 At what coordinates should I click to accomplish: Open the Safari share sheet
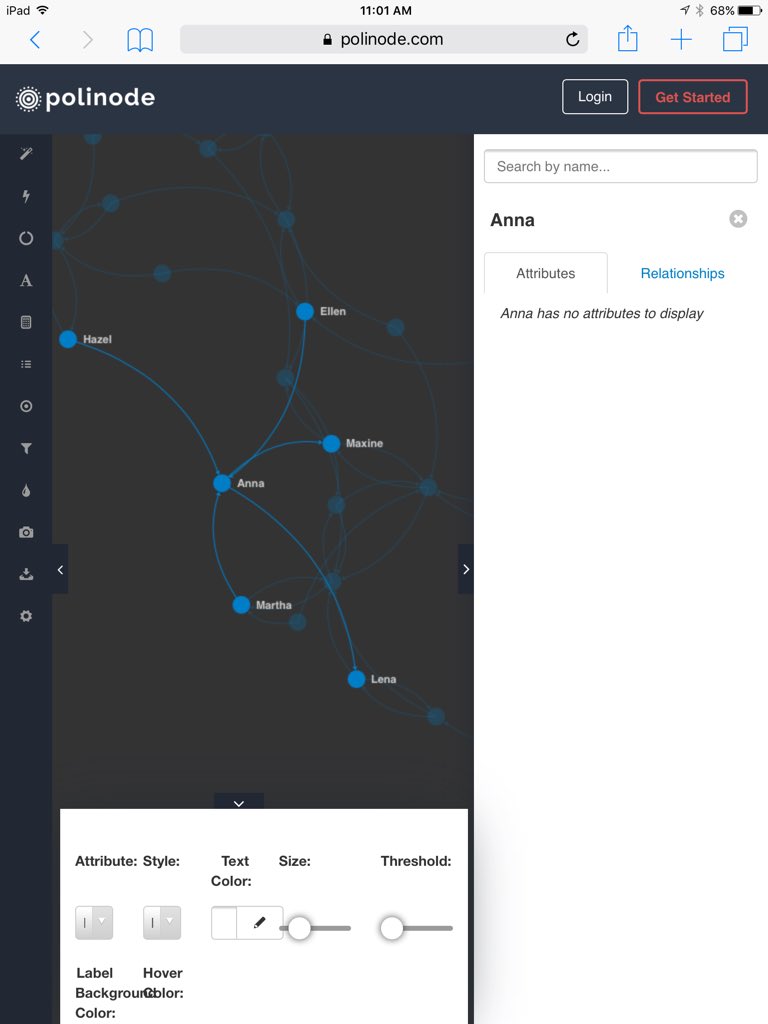(628, 38)
